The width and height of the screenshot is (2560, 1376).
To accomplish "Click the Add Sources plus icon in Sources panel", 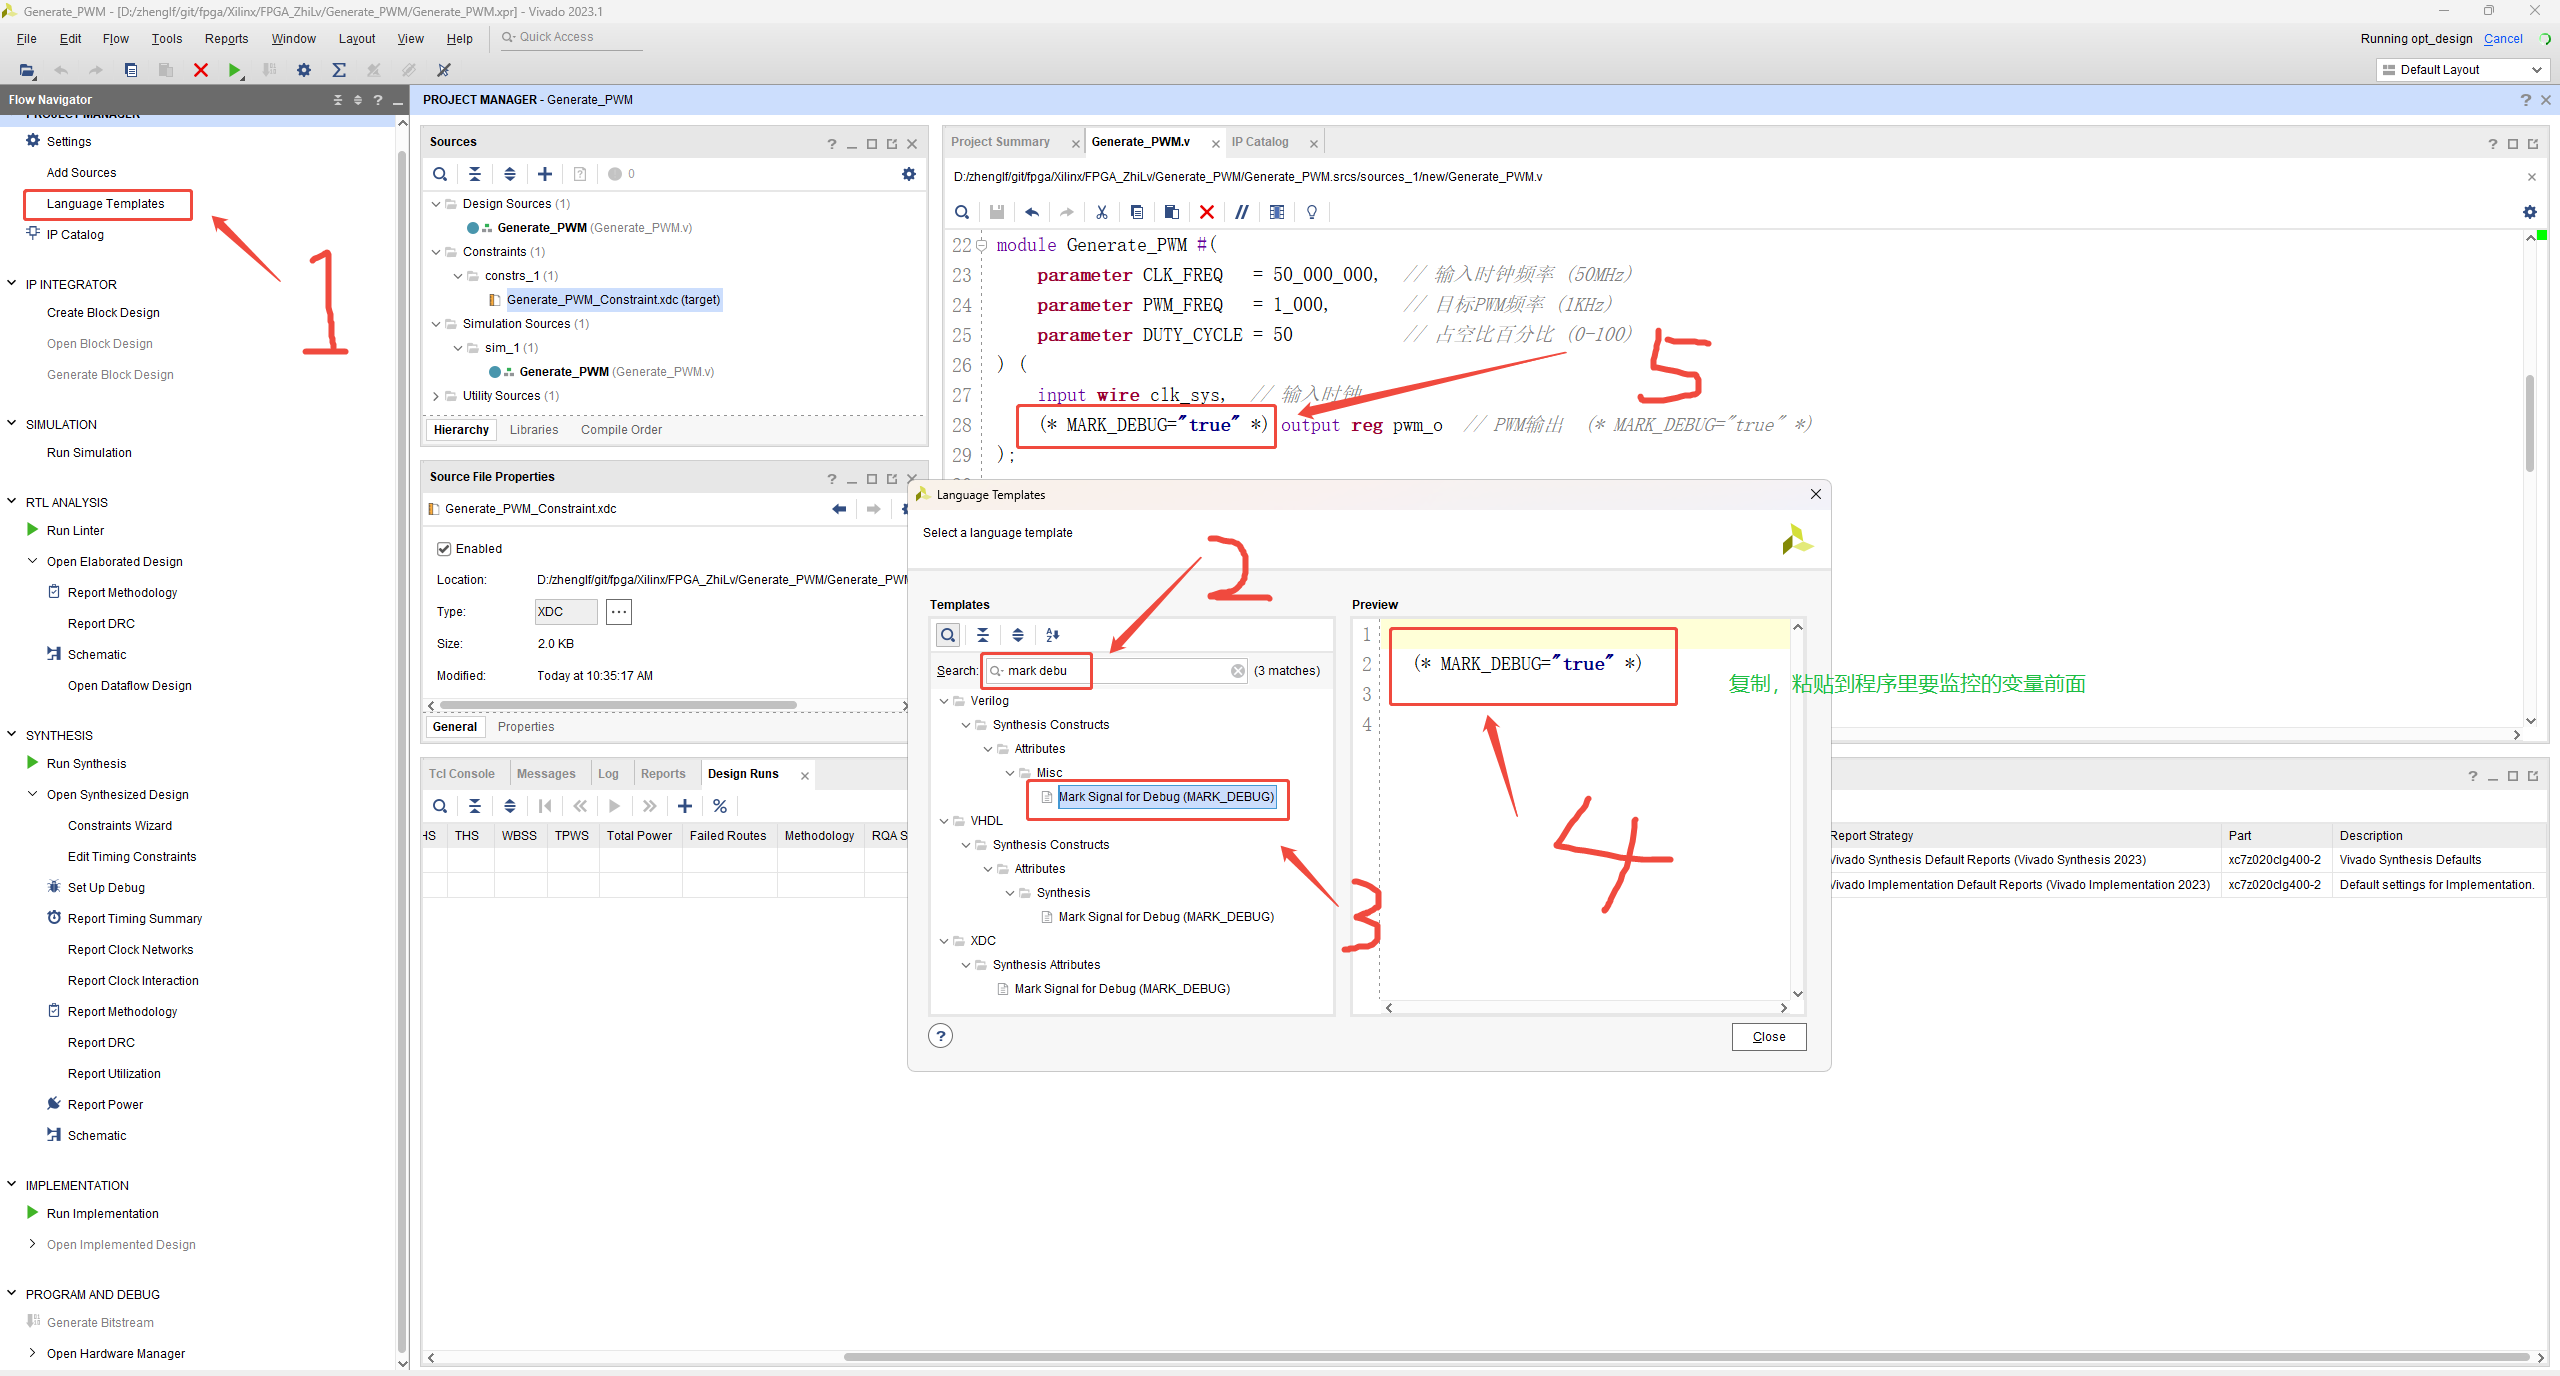I will (x=545, y=174).
